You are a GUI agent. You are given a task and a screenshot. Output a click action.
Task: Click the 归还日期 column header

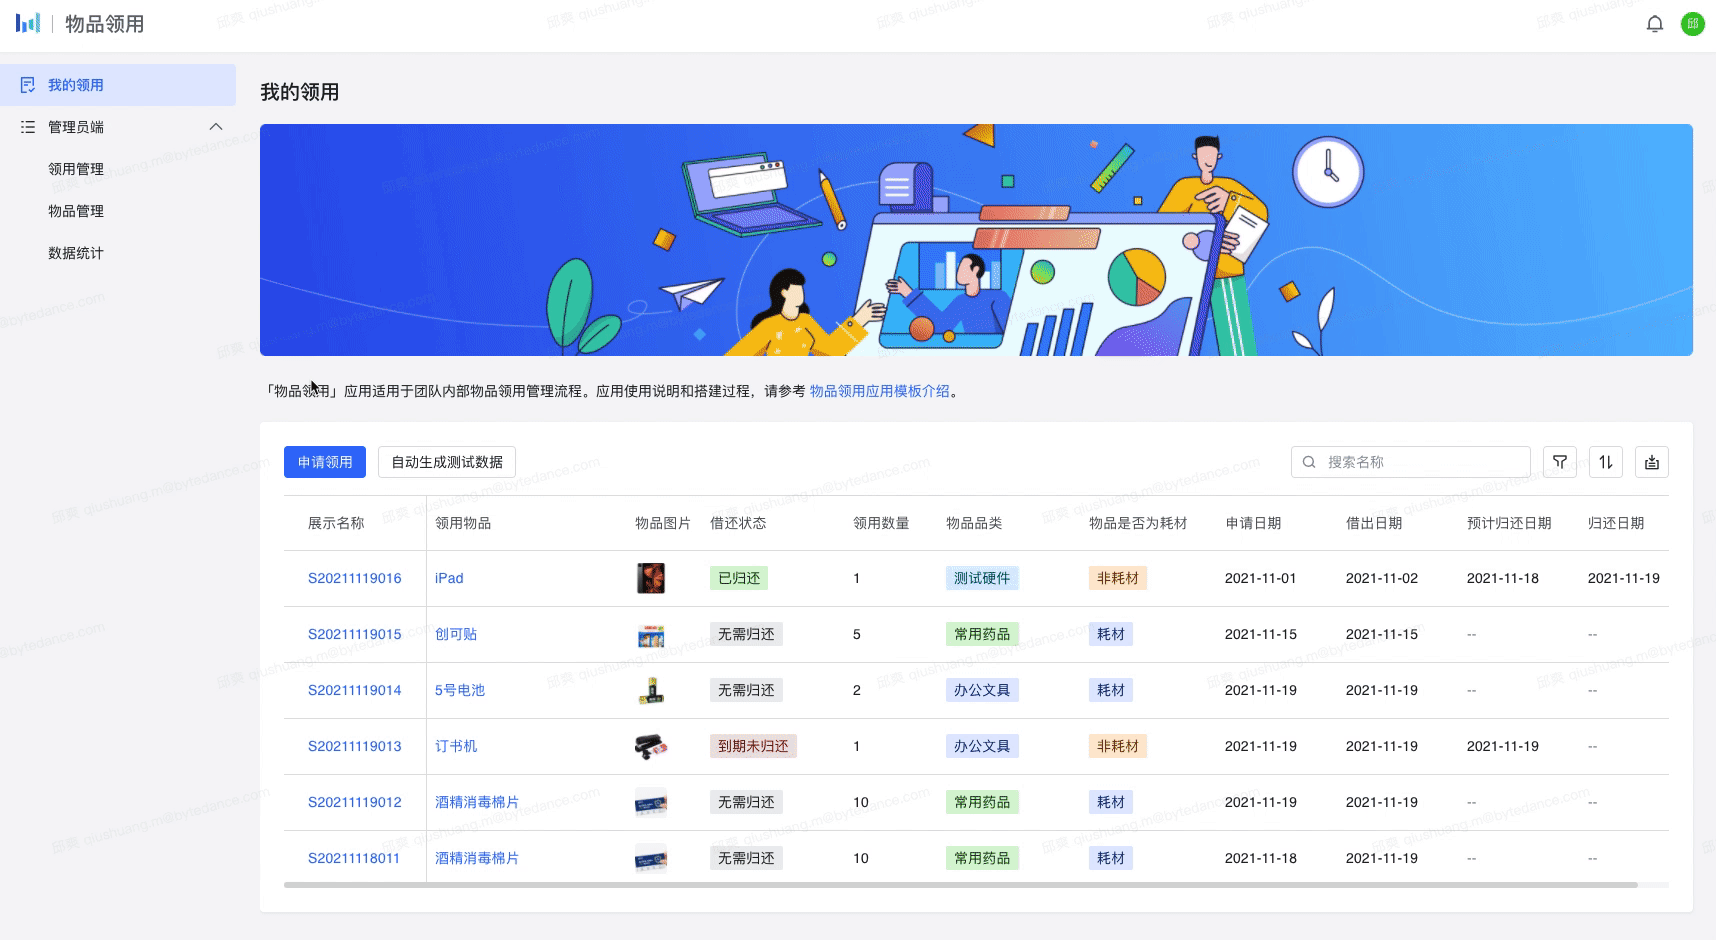1616,523
